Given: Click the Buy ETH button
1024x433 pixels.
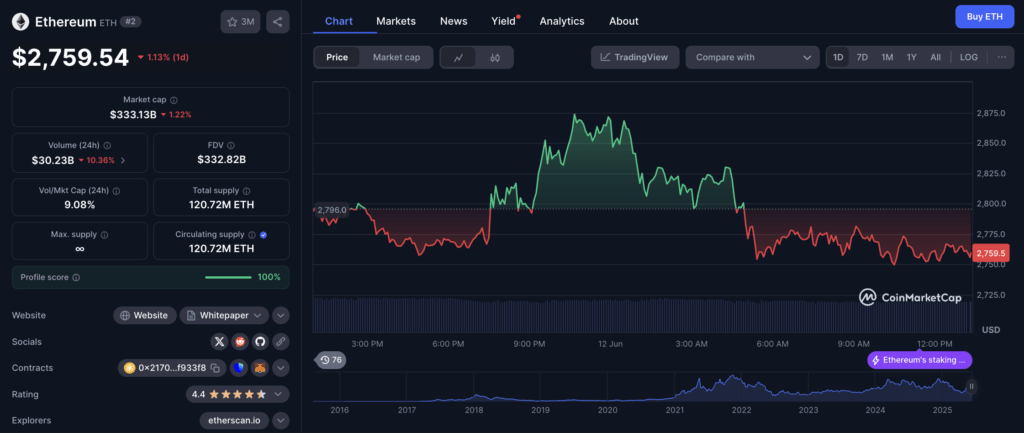Looking at the screenshot, I should (984, 16).
